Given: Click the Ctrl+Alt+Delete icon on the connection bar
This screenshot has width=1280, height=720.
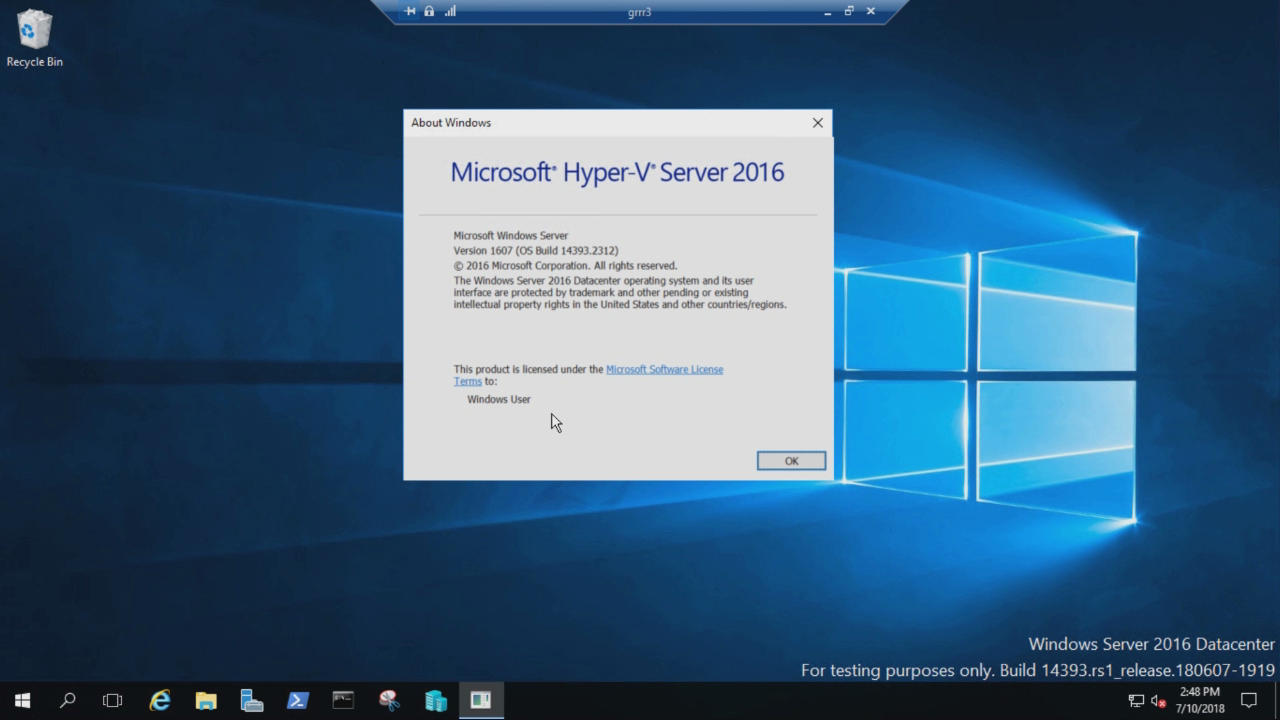Looking at the screenshot, I should pyautogui.click(x=427, y=11).
